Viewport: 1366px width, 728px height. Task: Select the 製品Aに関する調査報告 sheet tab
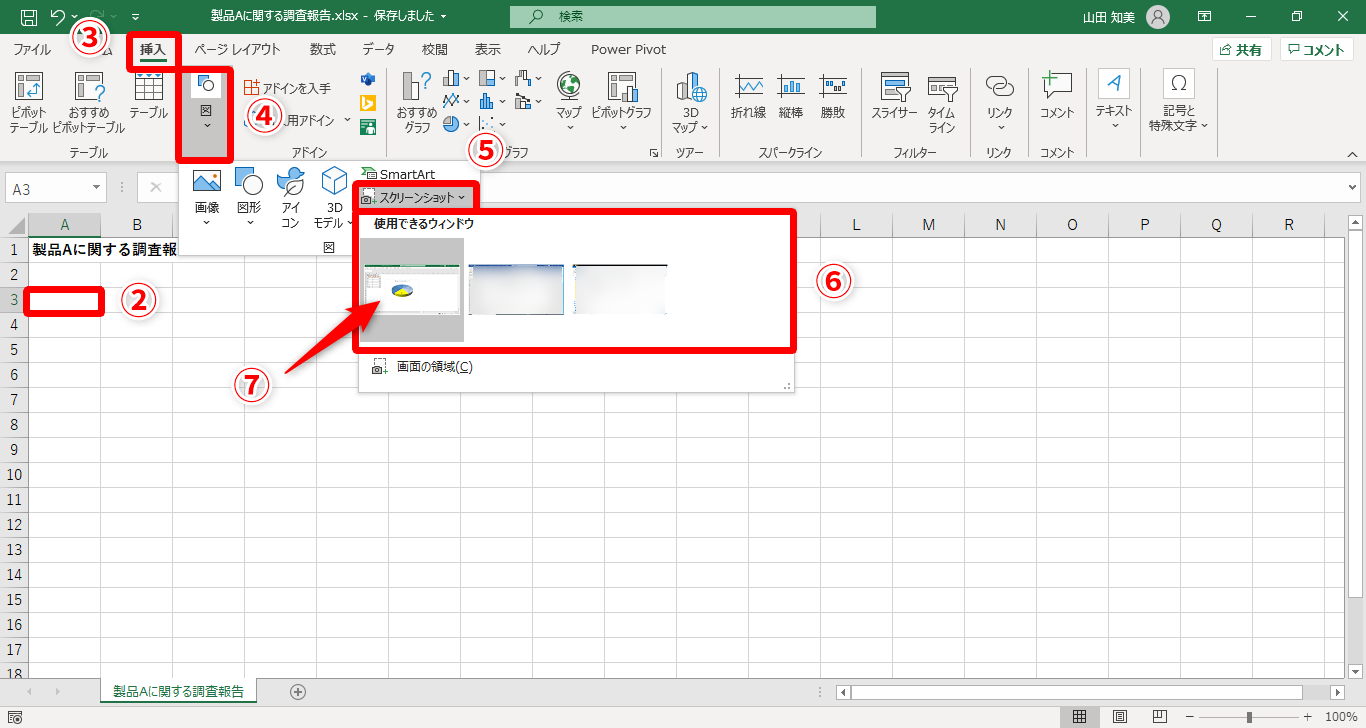(x=179, y=691)
